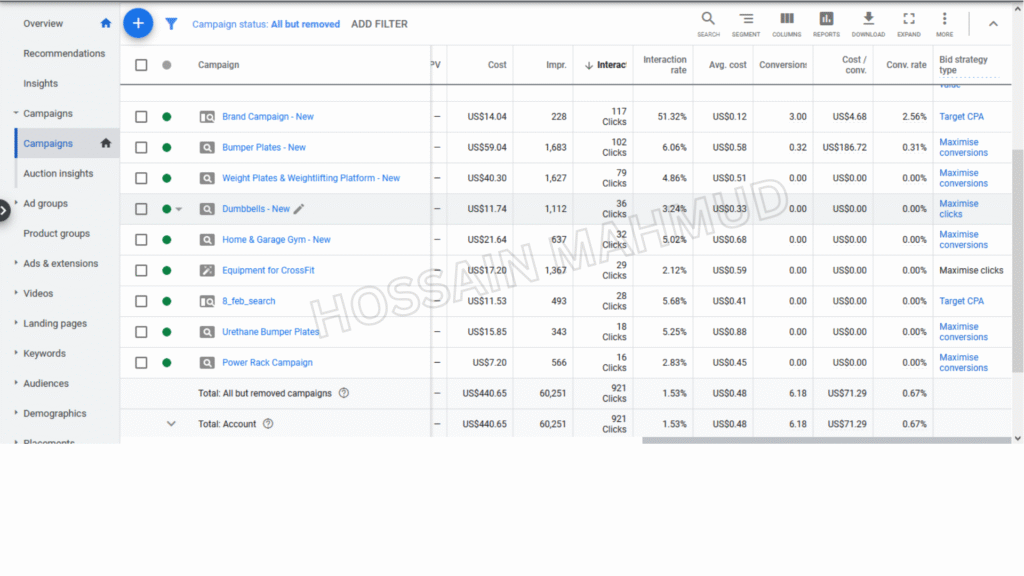Open the filter funnel icon
The image size is (1024, 576).
click(171, 24)
